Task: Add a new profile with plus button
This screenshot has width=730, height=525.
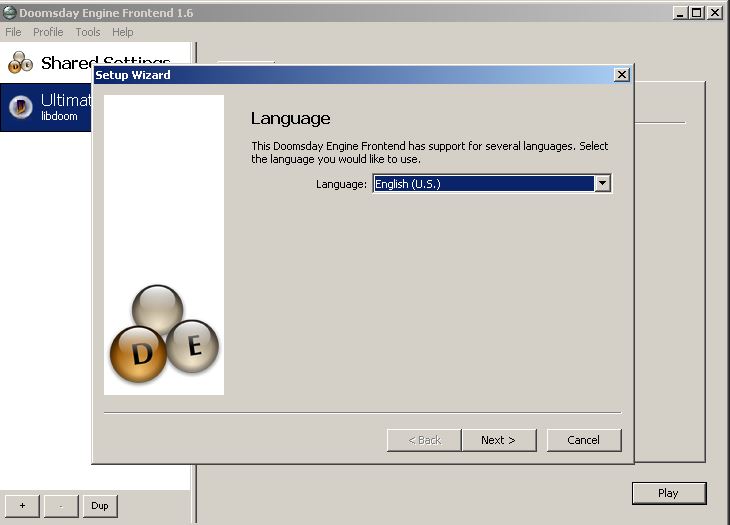Action: tap(22, 506)
